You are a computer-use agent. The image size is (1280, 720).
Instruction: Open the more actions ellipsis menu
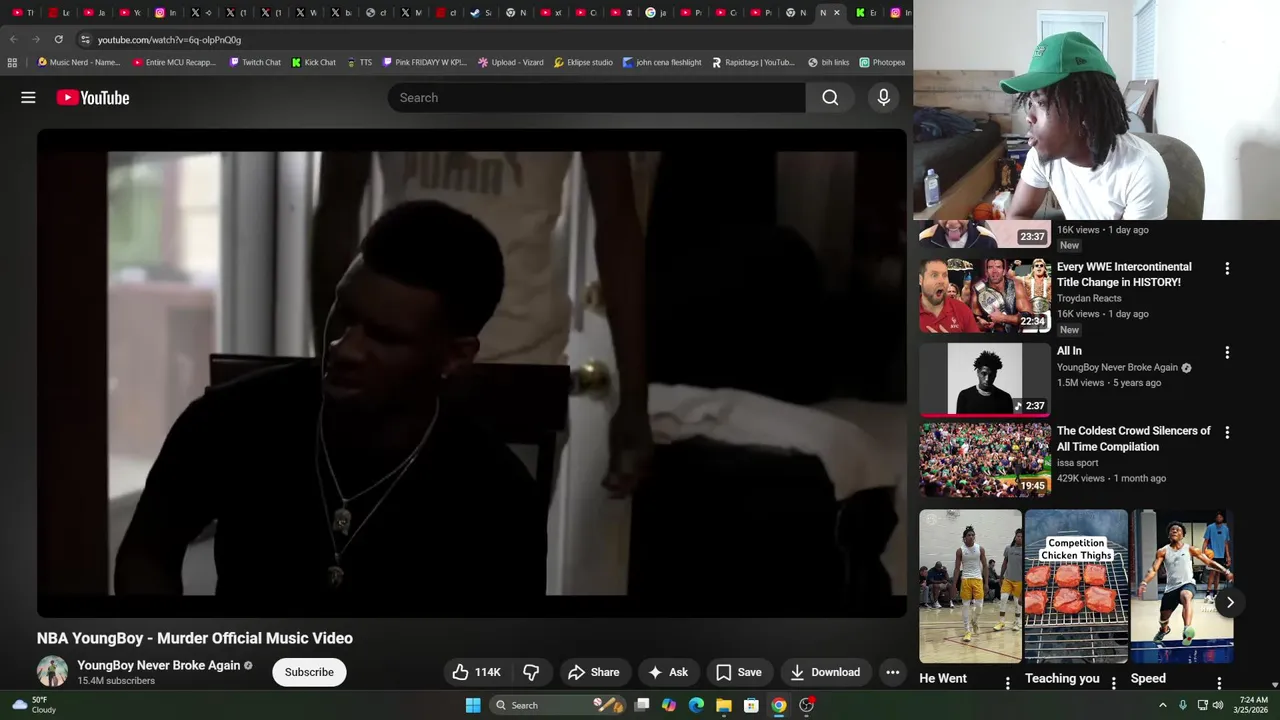(892, 672)
